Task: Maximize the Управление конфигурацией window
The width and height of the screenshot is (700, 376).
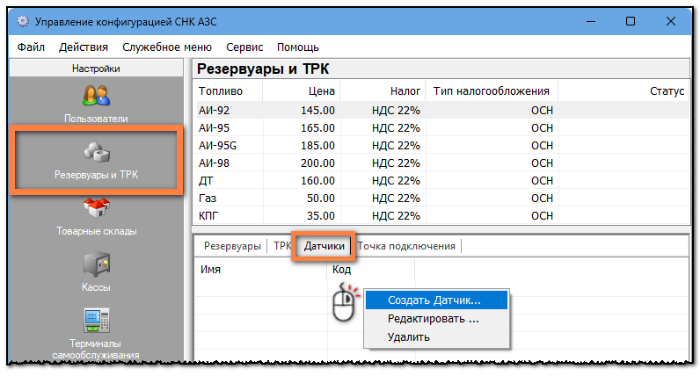Action: pyautogui.click(x=630, y=21)
